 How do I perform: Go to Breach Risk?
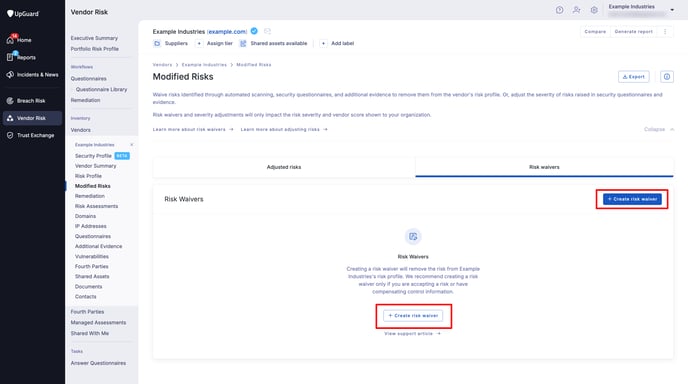[26, 100]
